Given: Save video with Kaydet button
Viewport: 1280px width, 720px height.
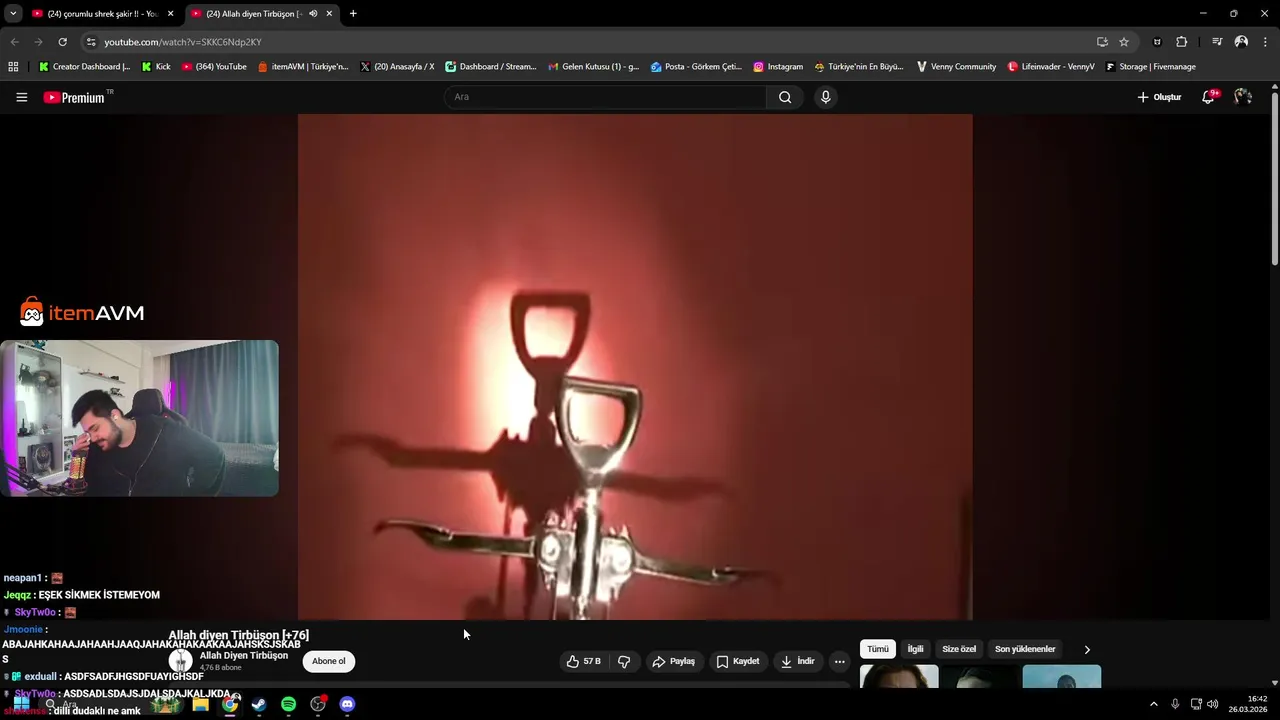Looking at the screenshot, I should pyautogui.click(x=738, y=661).
